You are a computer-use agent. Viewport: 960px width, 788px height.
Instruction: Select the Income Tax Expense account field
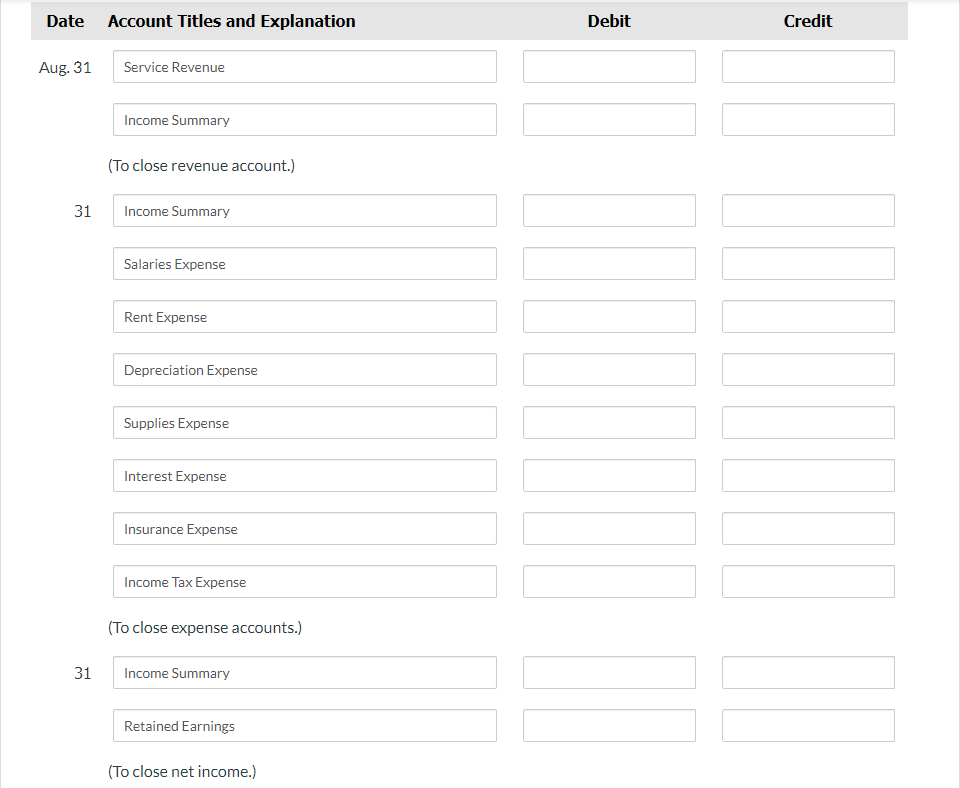(x=304, y=581)
